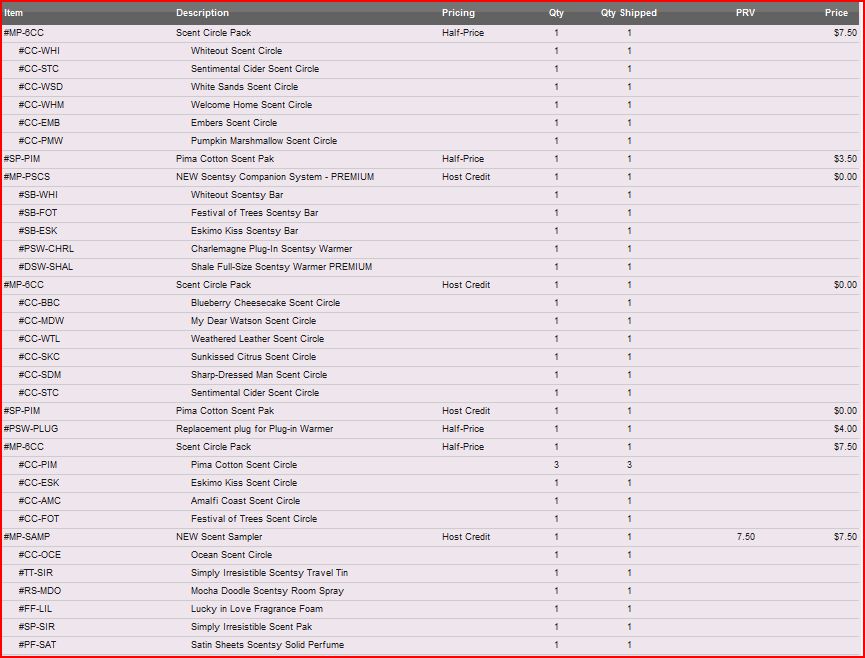Click item code #FF-LIL
The height and width of the screenshot is (658, 865).
(35, 609)
